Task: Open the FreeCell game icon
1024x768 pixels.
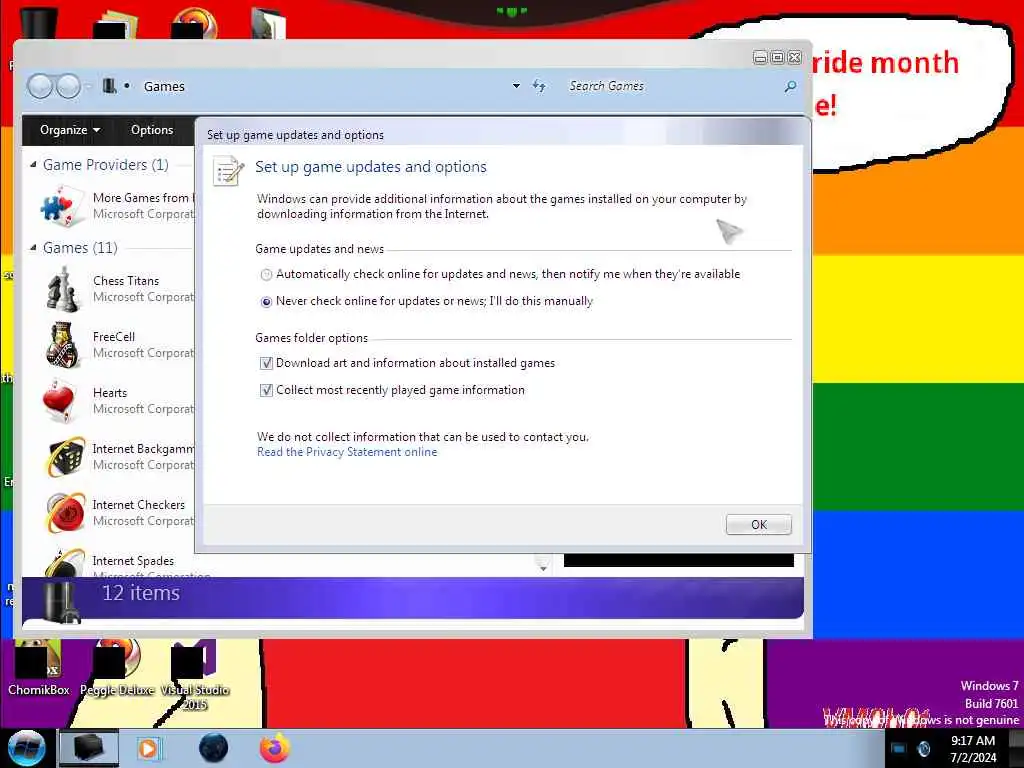Action: click(x=63, y=344)
